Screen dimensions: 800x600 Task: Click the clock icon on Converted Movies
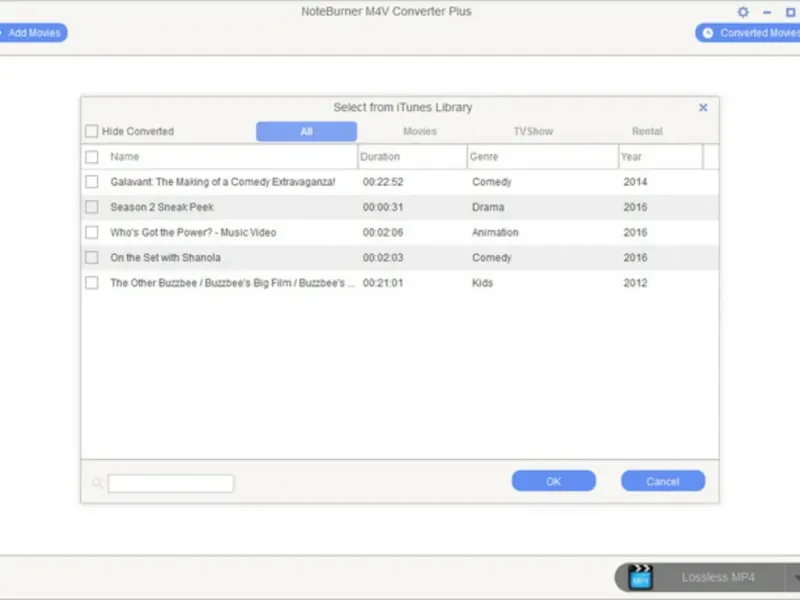[708, 33]
